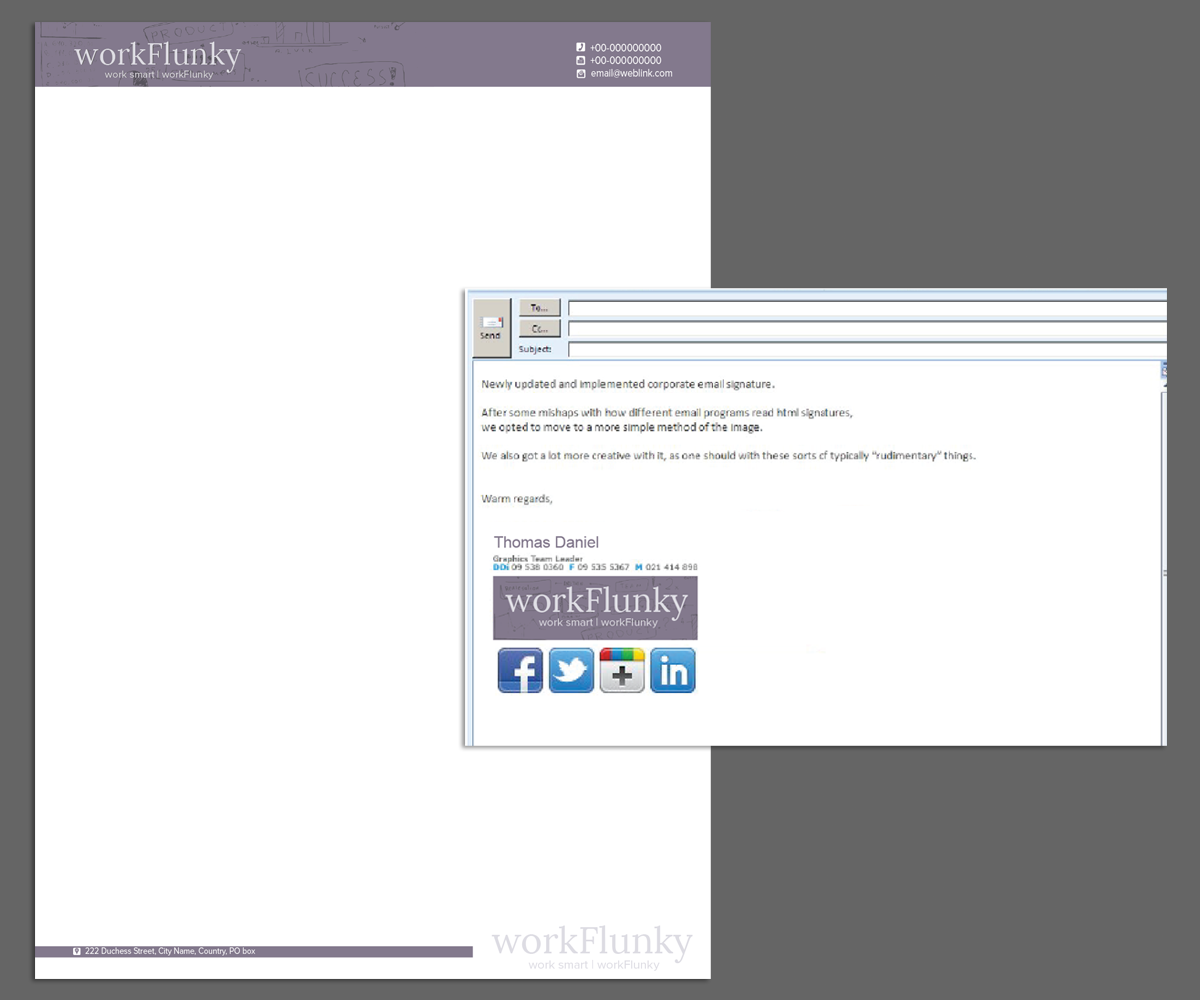This screenshot has height=1000, width=1200.
Task: Click the M number 021 414 898
Action: pos(671,567)
